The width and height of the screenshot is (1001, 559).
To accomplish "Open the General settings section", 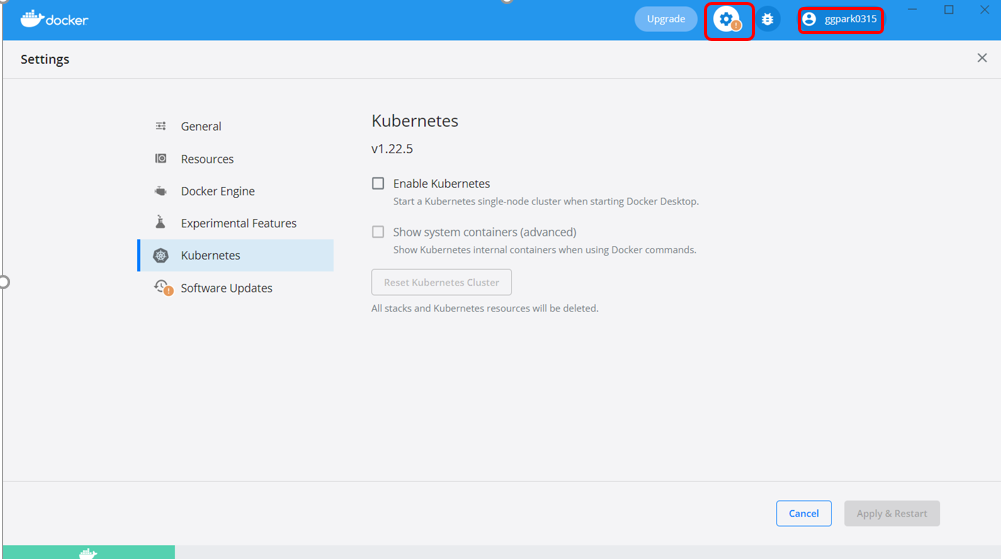I will point(236,126).
